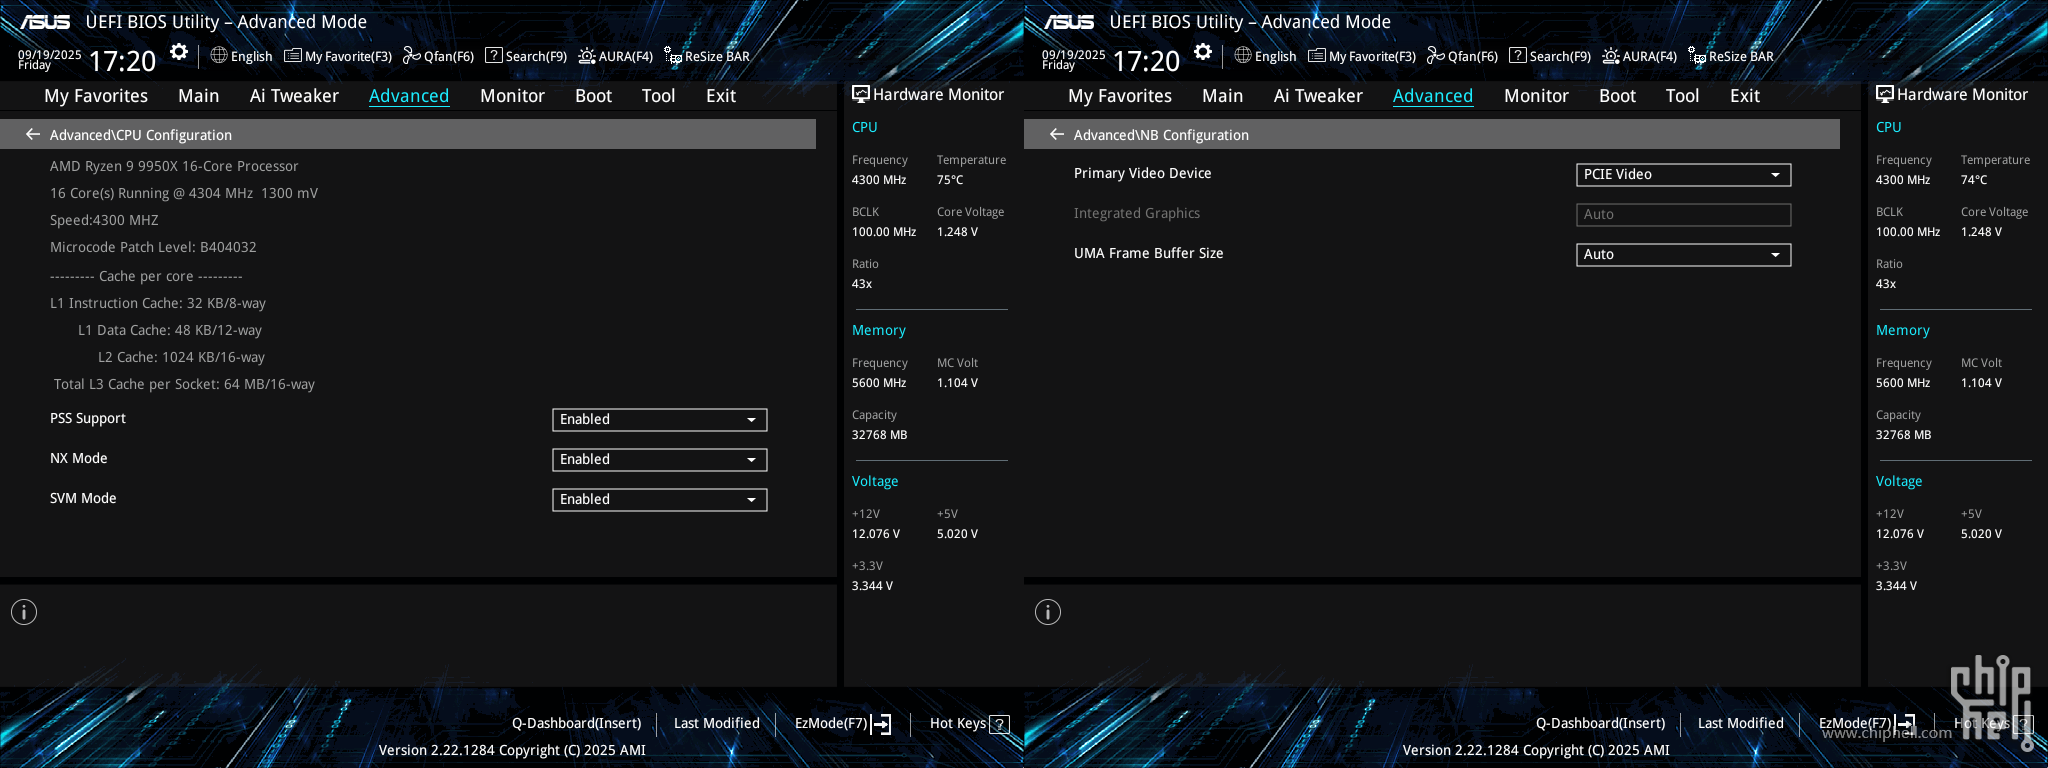The height and width of the screenshot is (768, 2048).
Task: Expand NX Mode dropdown
Action: pos(660,460)
